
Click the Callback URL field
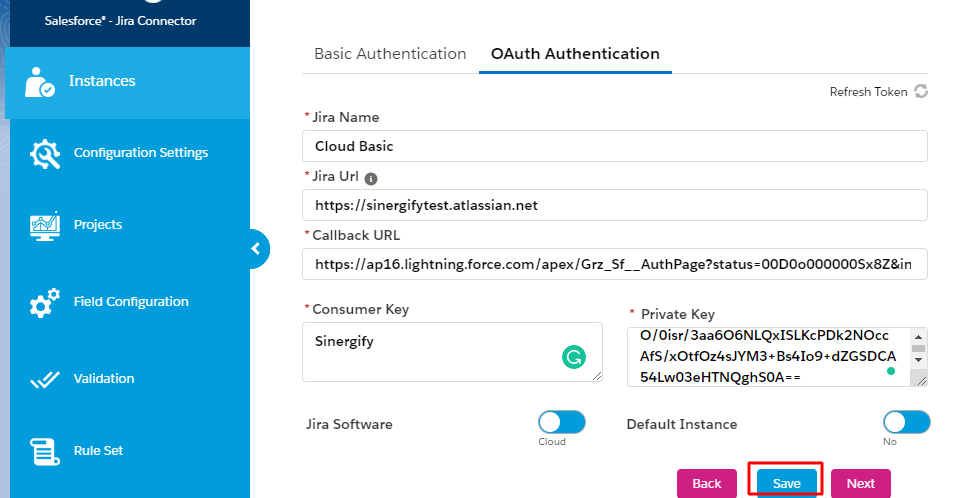(x=615, y=264)
